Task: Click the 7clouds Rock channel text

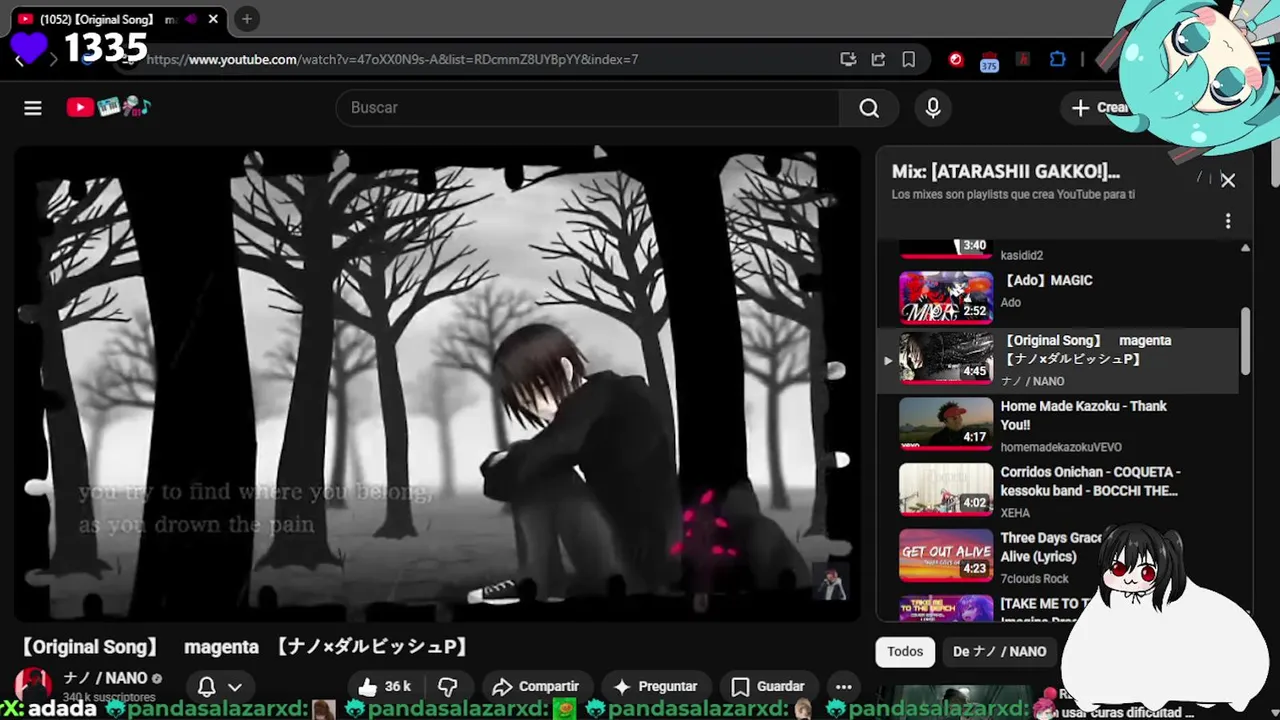Action: tap(1035, 579)
